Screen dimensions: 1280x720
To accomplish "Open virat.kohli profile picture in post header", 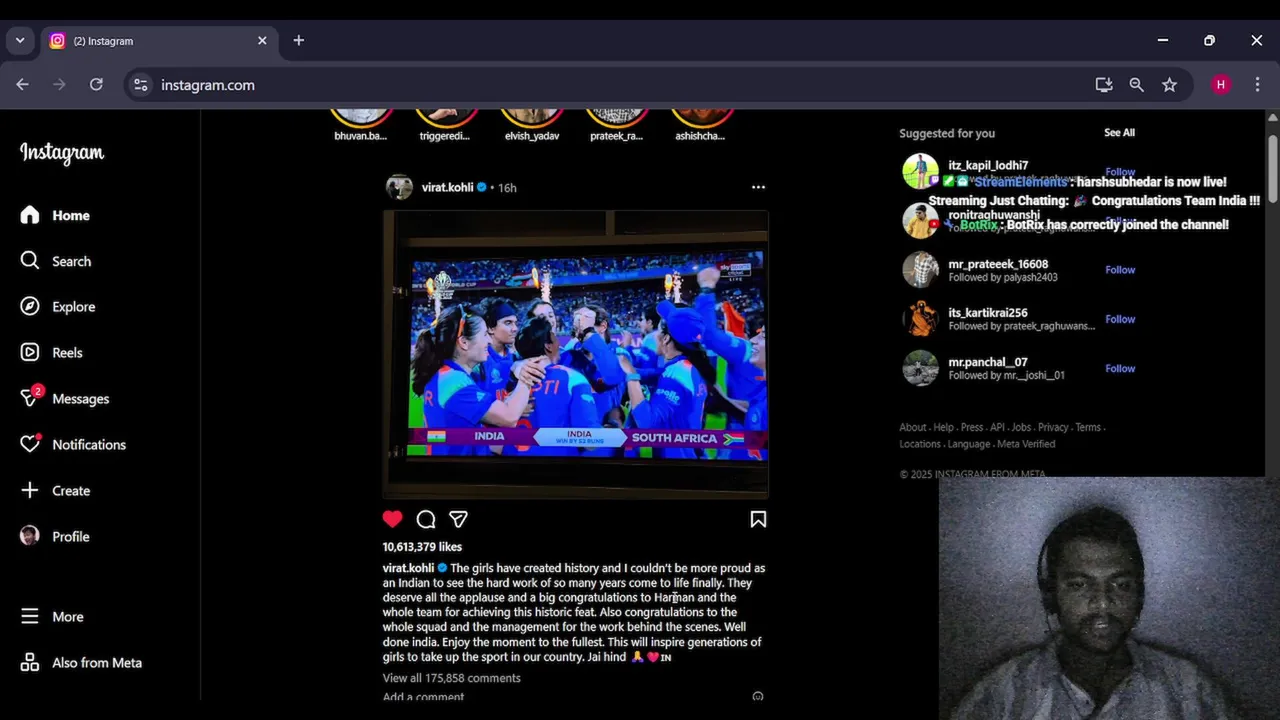I will (x=399, y=187).
